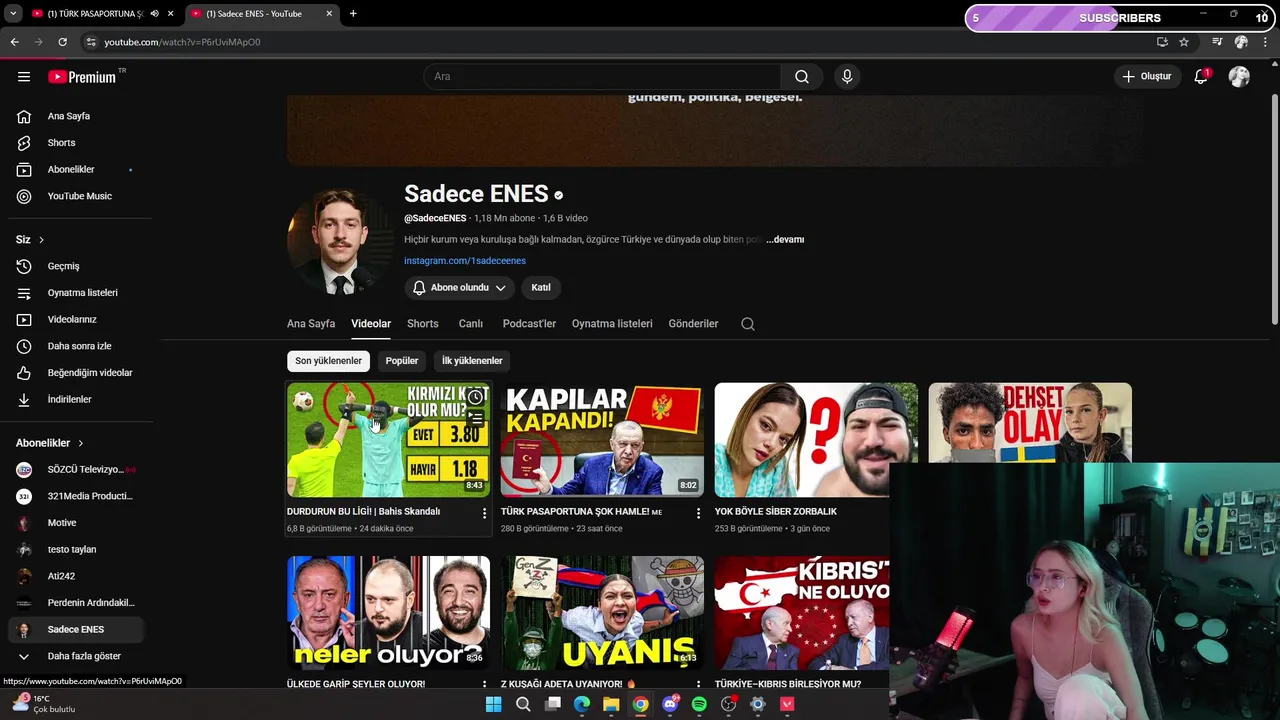Search within channel using magnifier icon
1280x720 pixels.
pos(748,324)
